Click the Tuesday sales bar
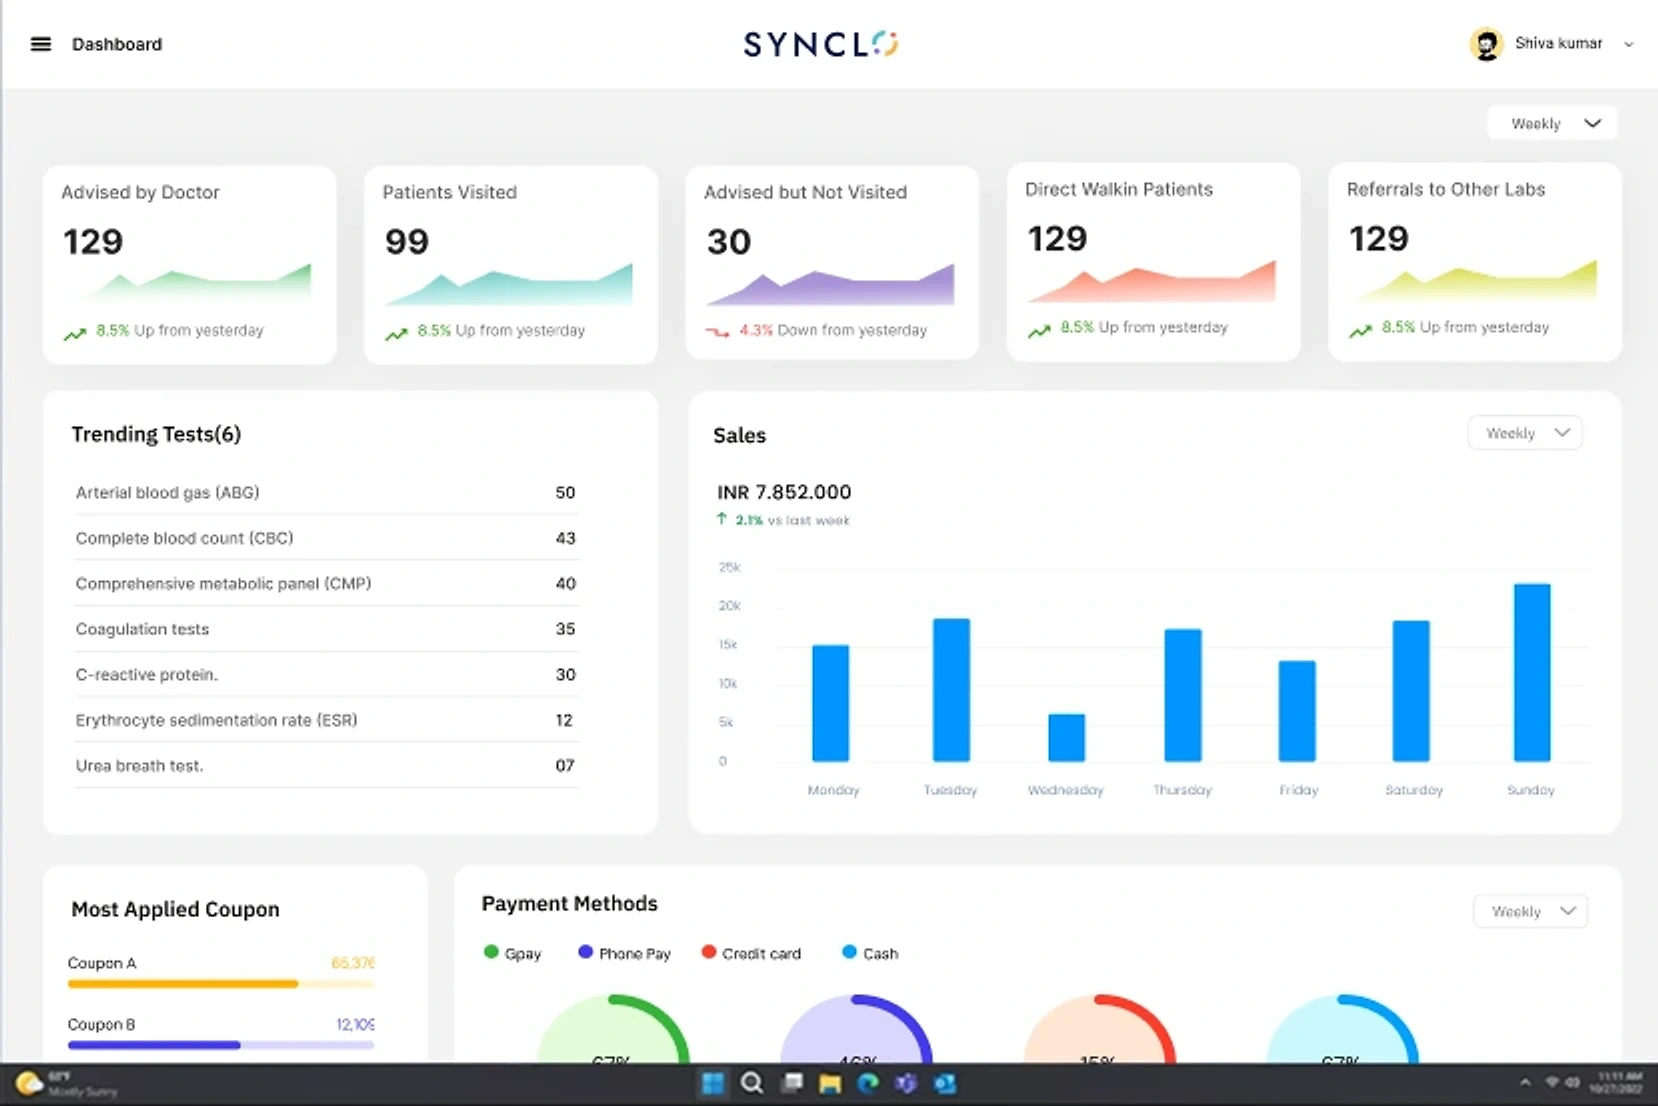The height and width of the screenshot is (1106, 1658). [x=951, y=690]
